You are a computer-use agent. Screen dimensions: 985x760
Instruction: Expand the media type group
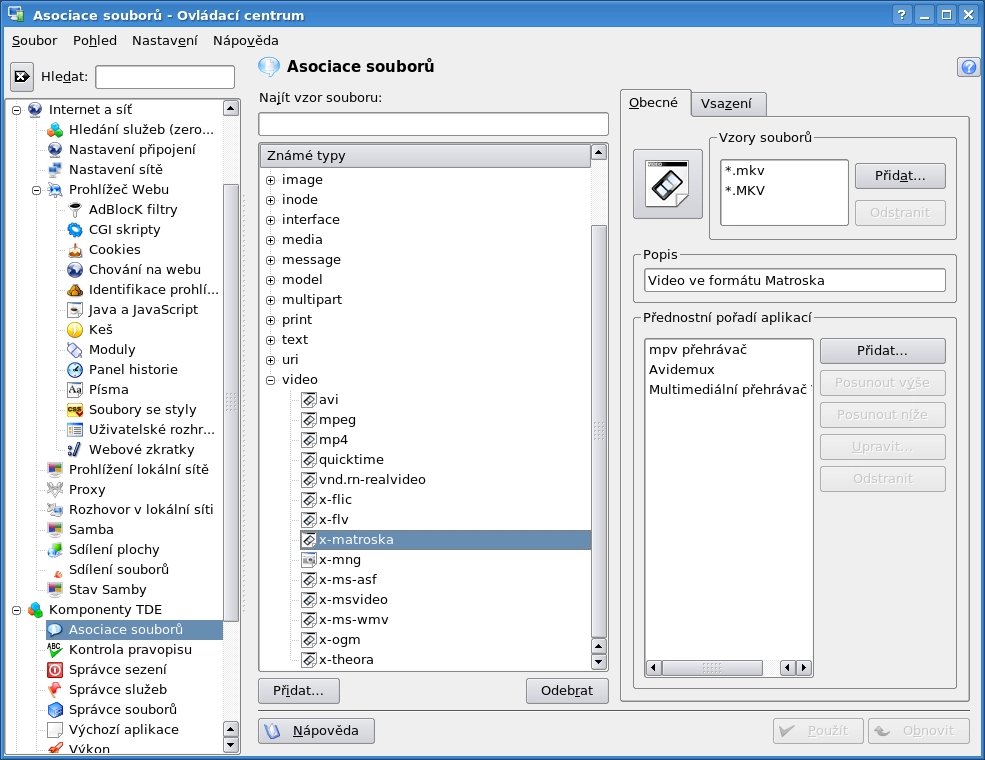(270, 240)
